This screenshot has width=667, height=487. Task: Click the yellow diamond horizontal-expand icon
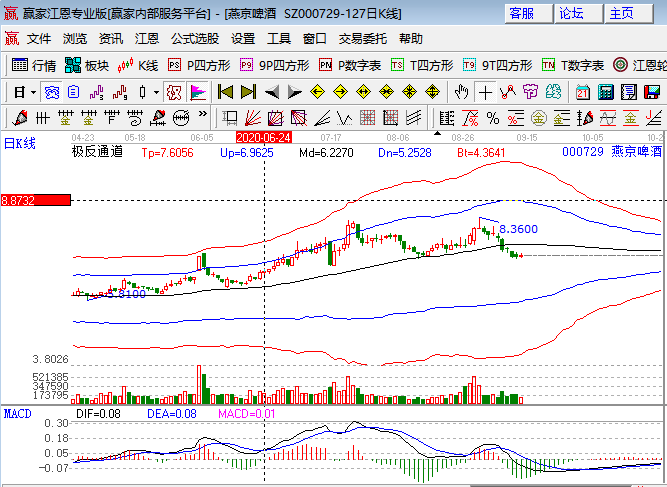point(363,91)
